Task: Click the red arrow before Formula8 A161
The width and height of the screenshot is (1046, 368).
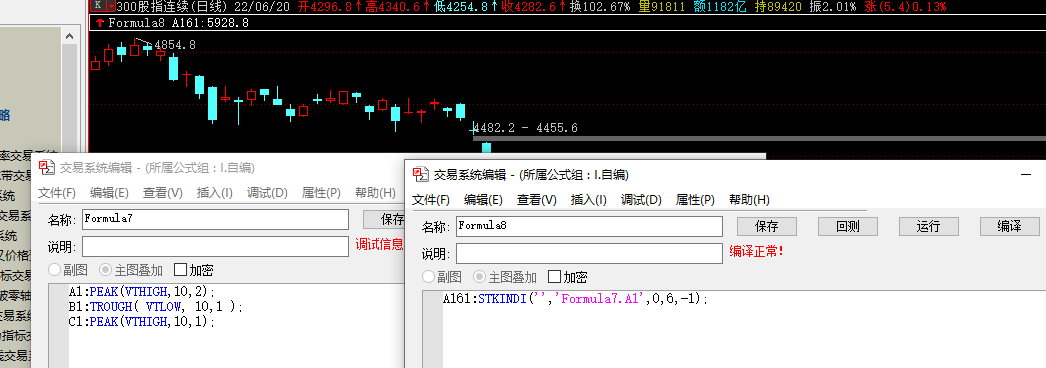Action: click(x=100, y=23)
